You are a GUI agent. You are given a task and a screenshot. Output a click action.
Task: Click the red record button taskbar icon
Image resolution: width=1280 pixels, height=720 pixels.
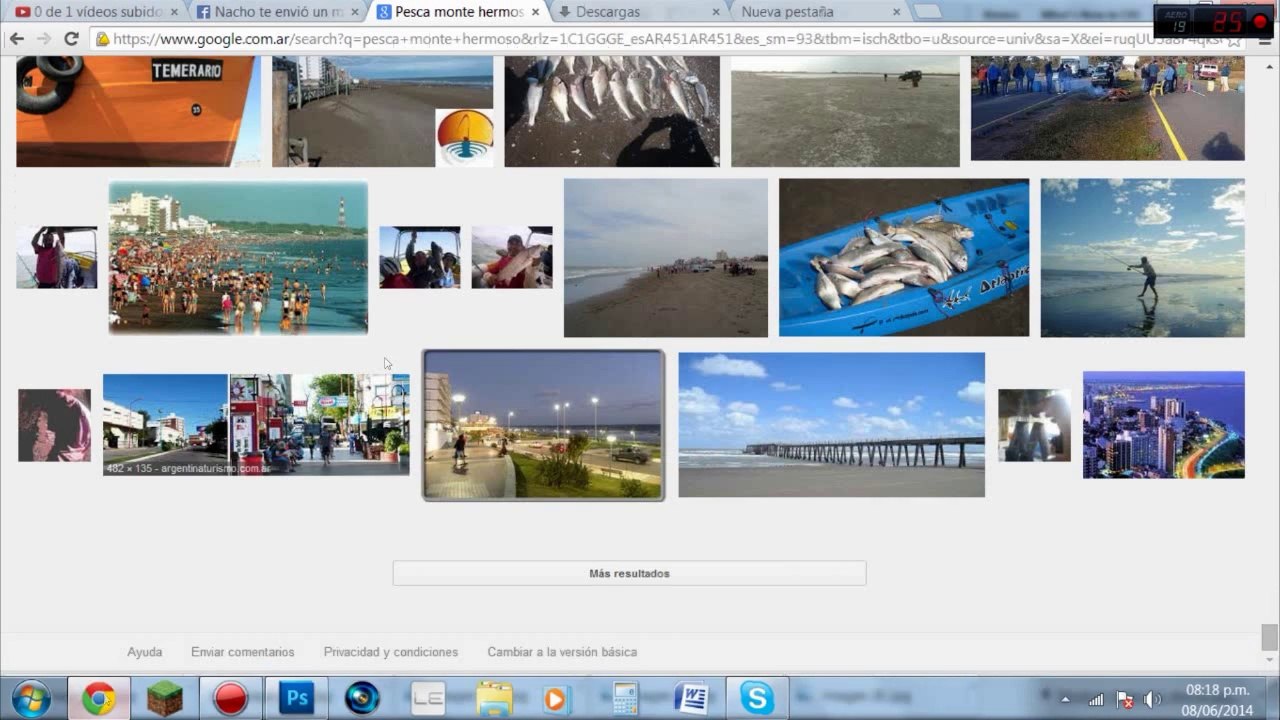[x=230, y=698]
